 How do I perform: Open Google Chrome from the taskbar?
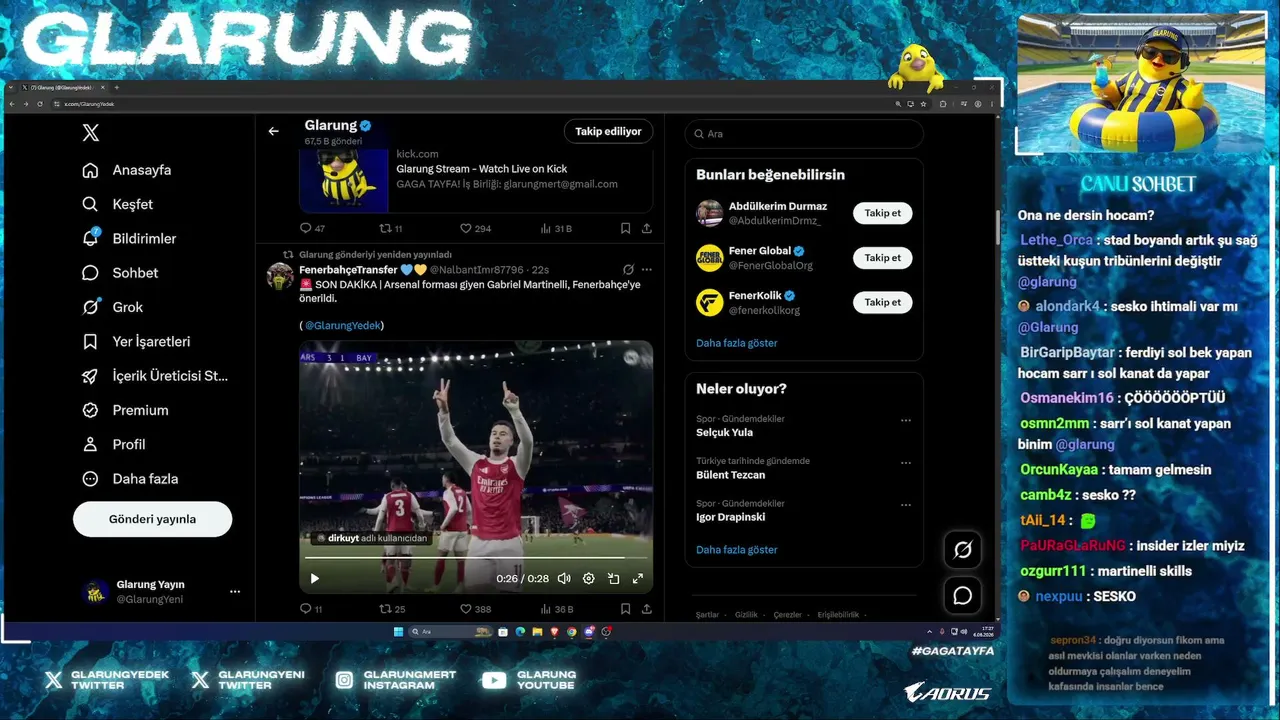coord(571,632)
